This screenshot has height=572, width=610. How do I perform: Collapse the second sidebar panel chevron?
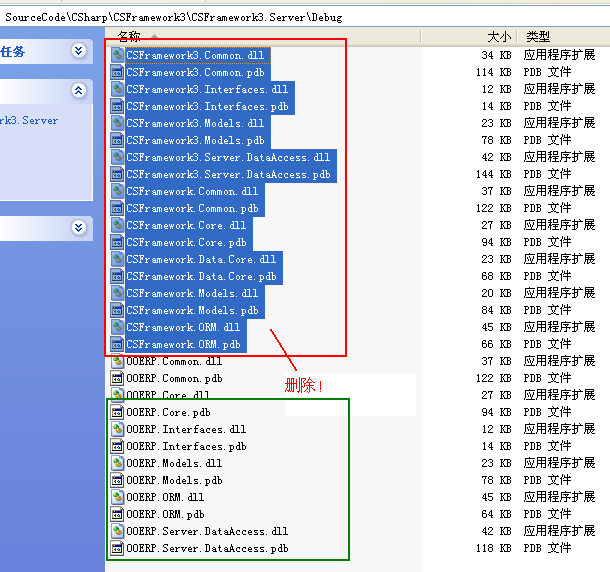point(79,90)
